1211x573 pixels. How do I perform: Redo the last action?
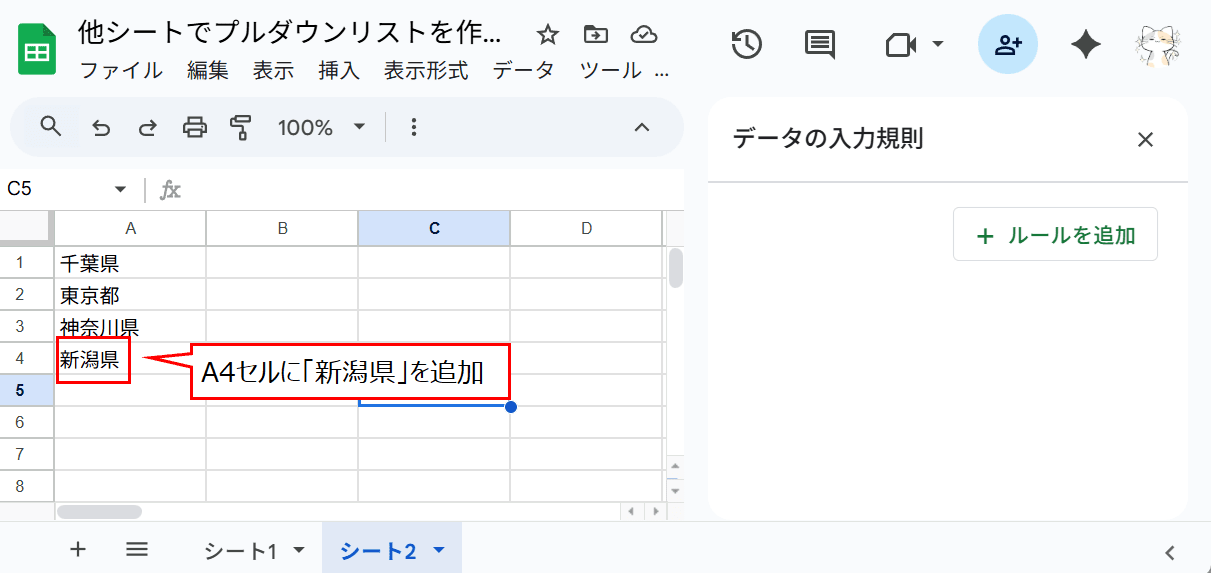pyautogui.click(x=148, y=127)
